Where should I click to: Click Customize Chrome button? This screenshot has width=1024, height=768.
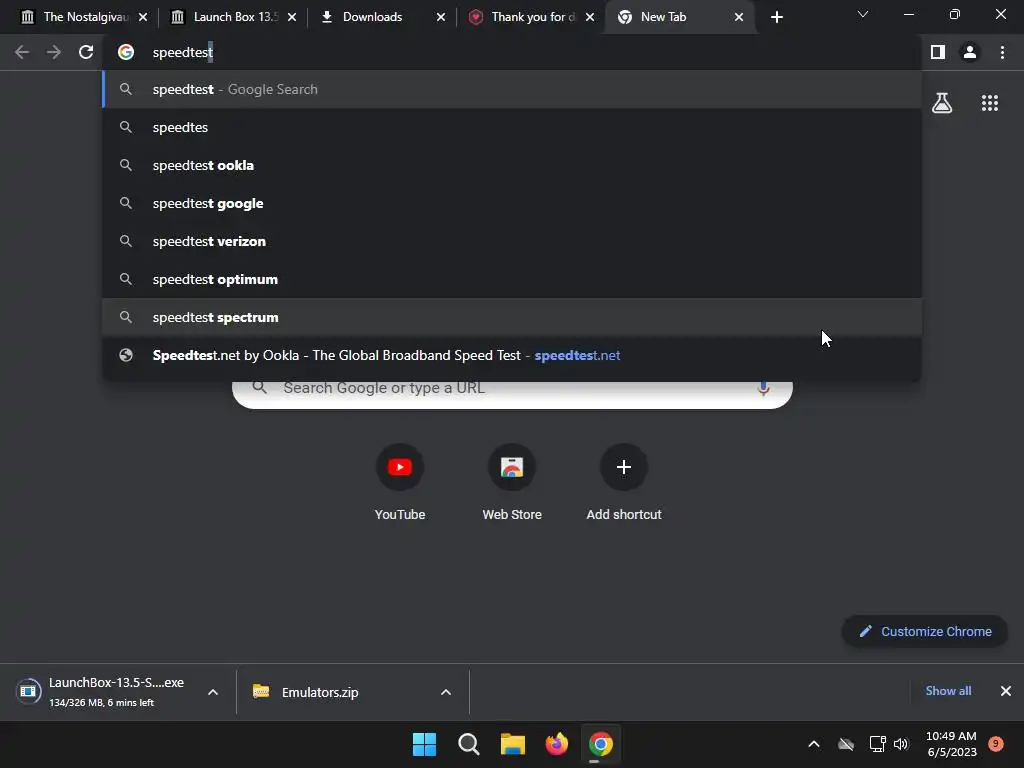pyautogui.click(x=925, y=632)
